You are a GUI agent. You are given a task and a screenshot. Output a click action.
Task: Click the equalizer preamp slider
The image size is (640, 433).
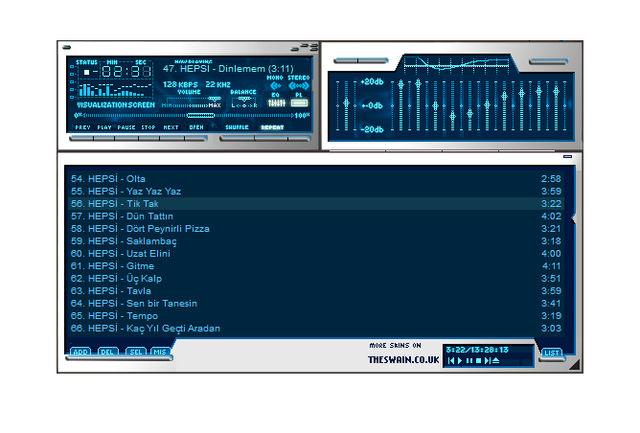pos(346,105)
